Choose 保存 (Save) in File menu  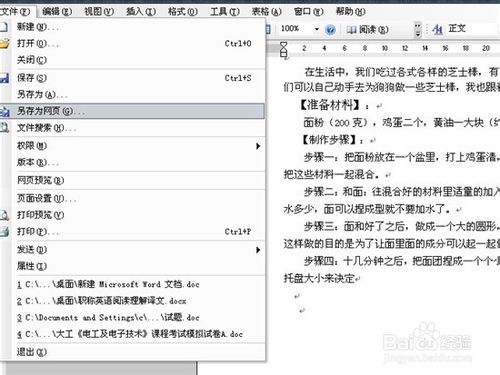(133, 78)
